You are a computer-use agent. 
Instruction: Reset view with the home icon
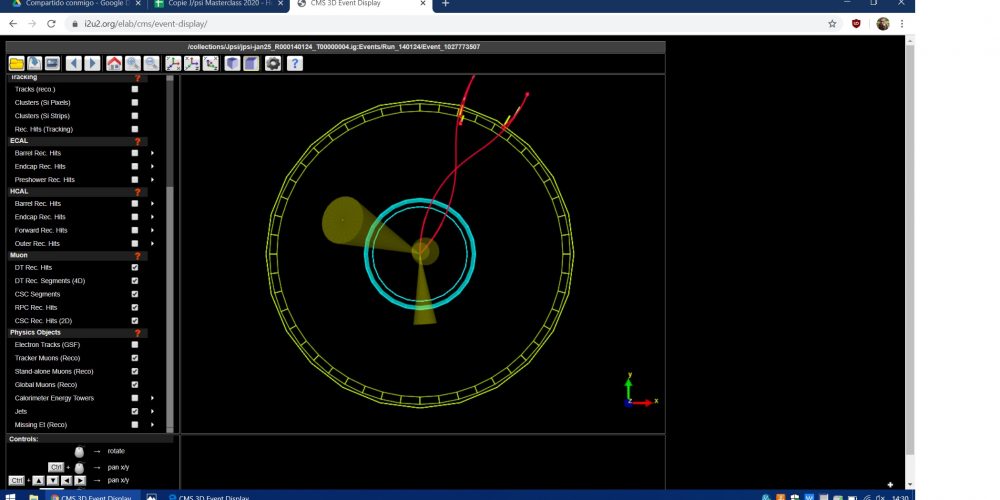coord(114,63)
